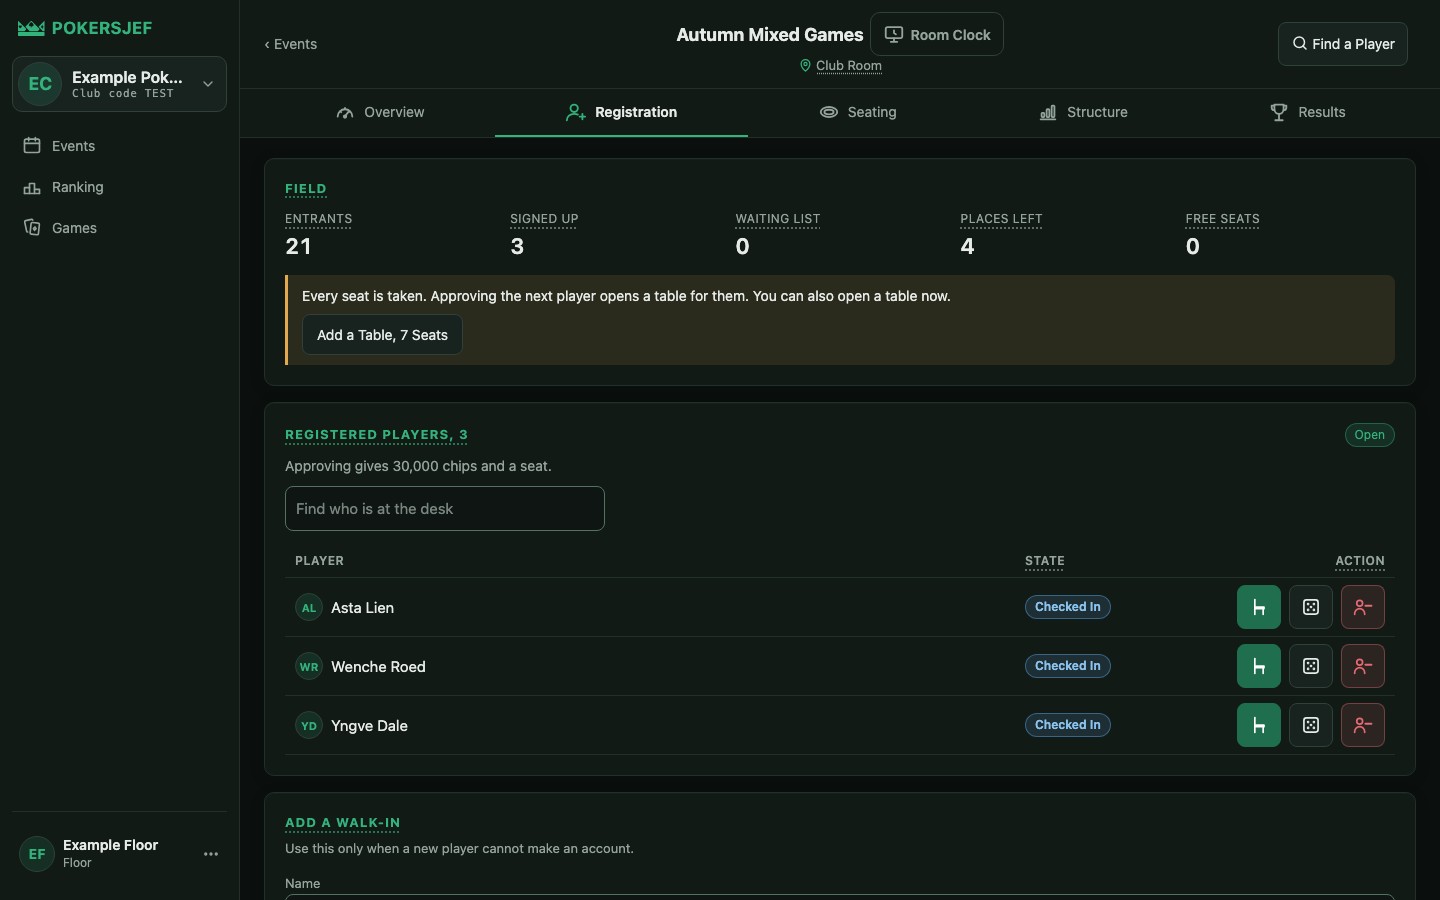Click Asta Lien's Checked In badge
The image size is (1440, 900).
point(1067,607)
